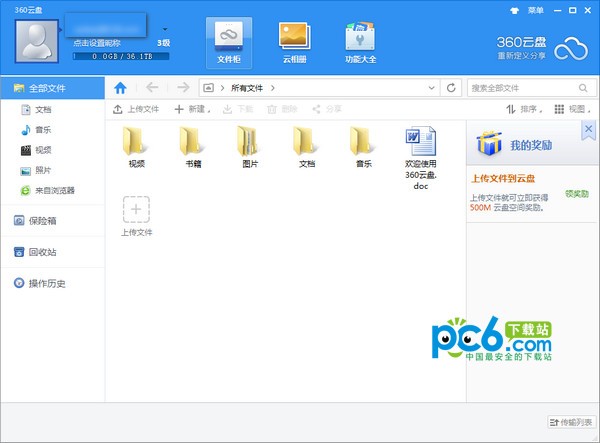Click 上传文件到云盘 reward title
This screenshot has height=443, width=600.
(503, 179)
